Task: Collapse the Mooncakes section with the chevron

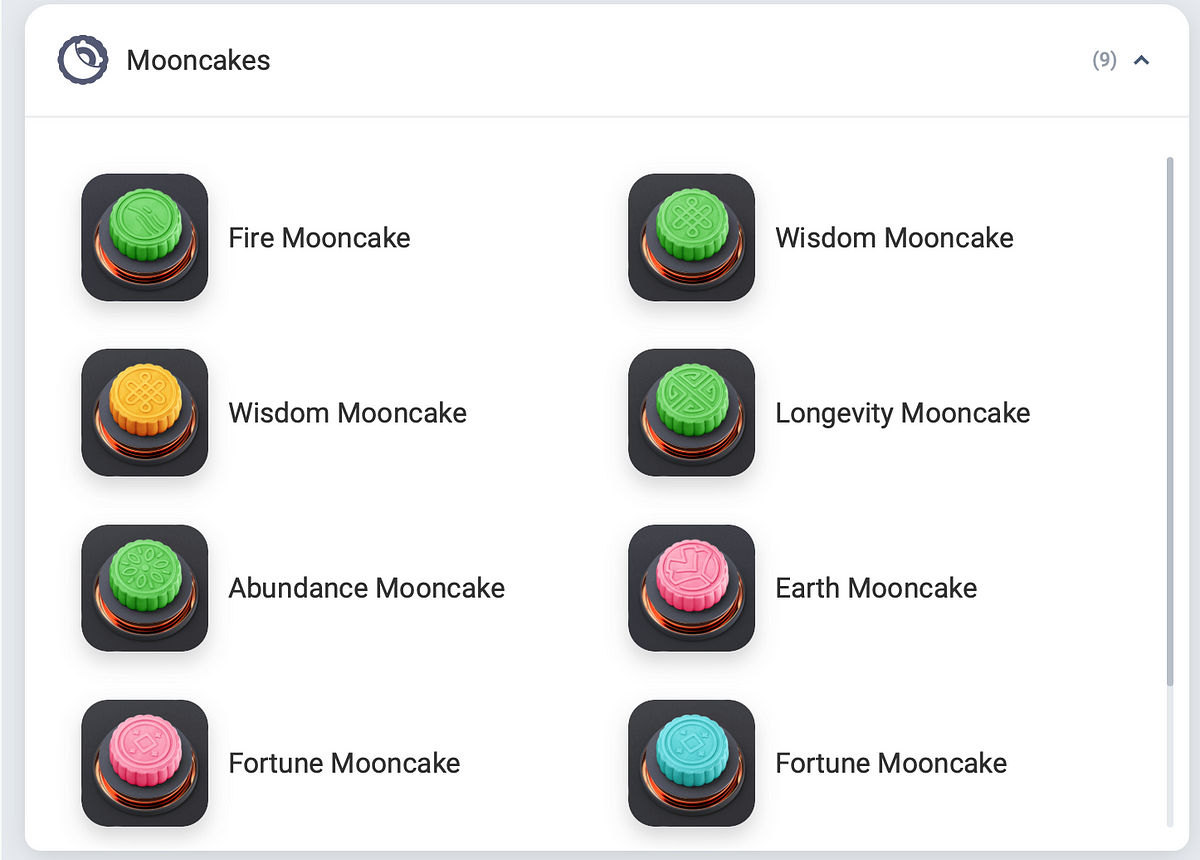Action: [x=1141, y=60]
